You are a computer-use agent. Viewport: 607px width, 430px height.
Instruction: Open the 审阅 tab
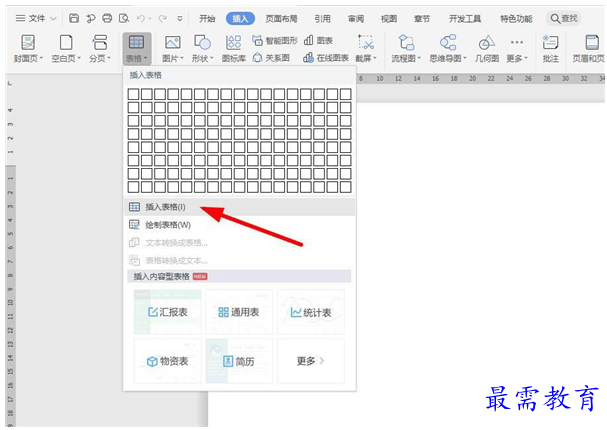(x=356, y=19)
